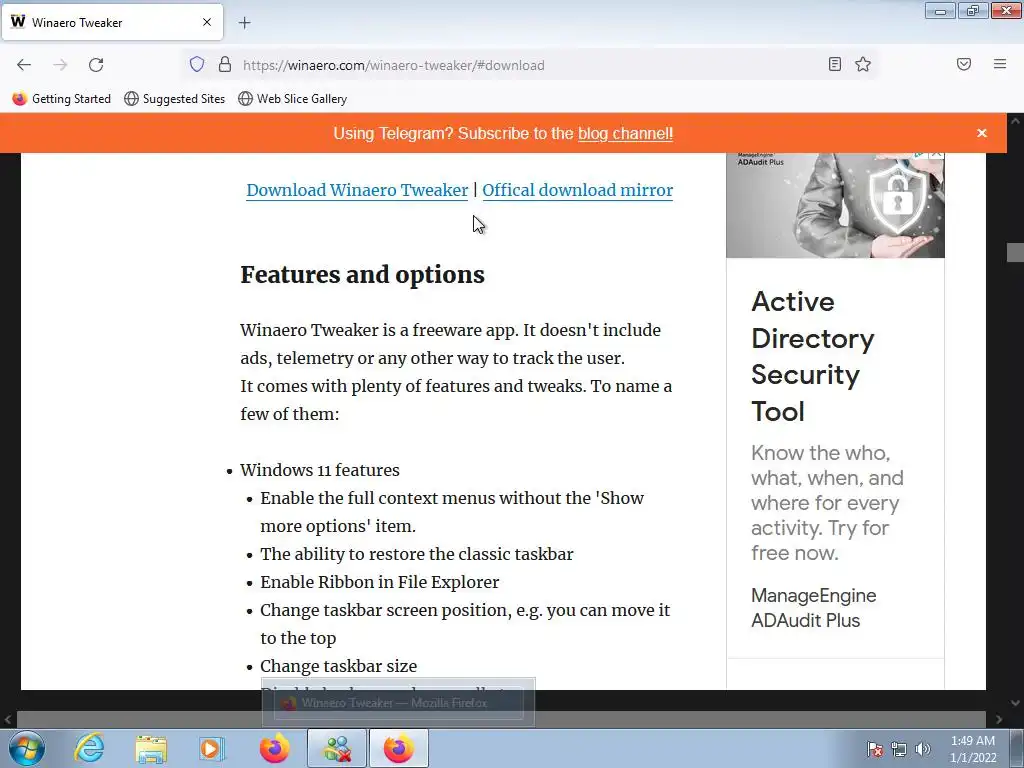Close the Winaero Tweaker tab
1024x768 pixels.
coord(207,22)
